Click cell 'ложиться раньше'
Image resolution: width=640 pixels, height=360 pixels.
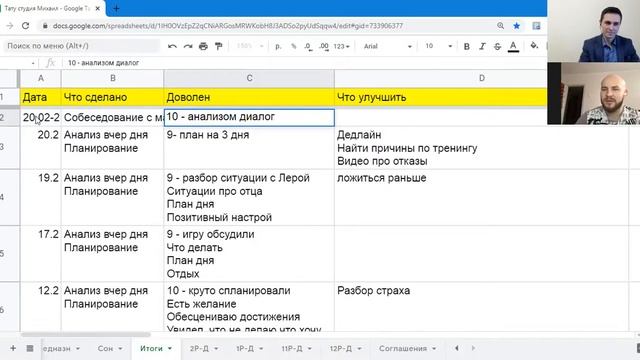[x=482, y=197]
